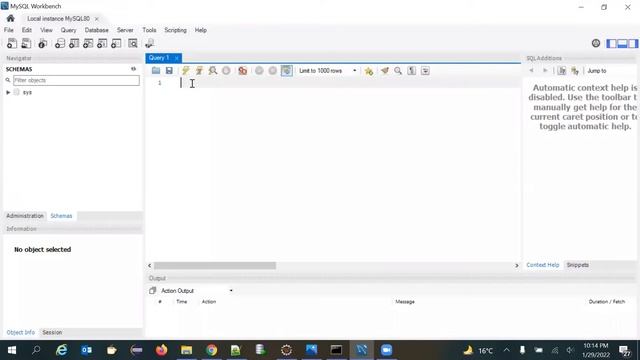Image resolution: width=640 pixels, height=360 pixels.
Task: Go to the home screen tab
Action: pos(11,18)
